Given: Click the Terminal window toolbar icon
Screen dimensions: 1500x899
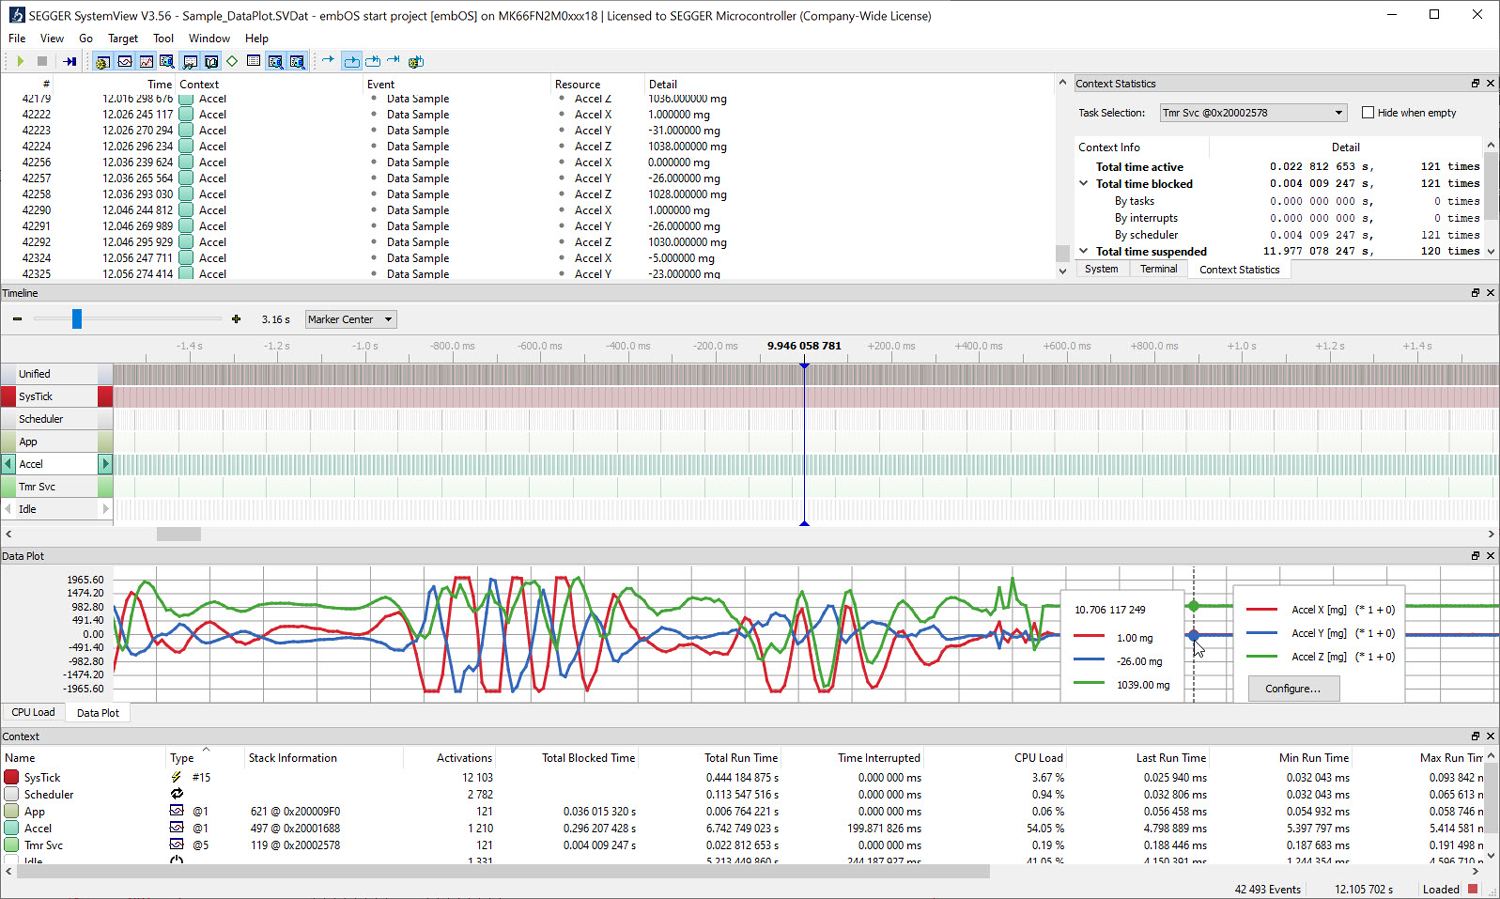Looking at the screenshot, I should click(x=190, y=61).
